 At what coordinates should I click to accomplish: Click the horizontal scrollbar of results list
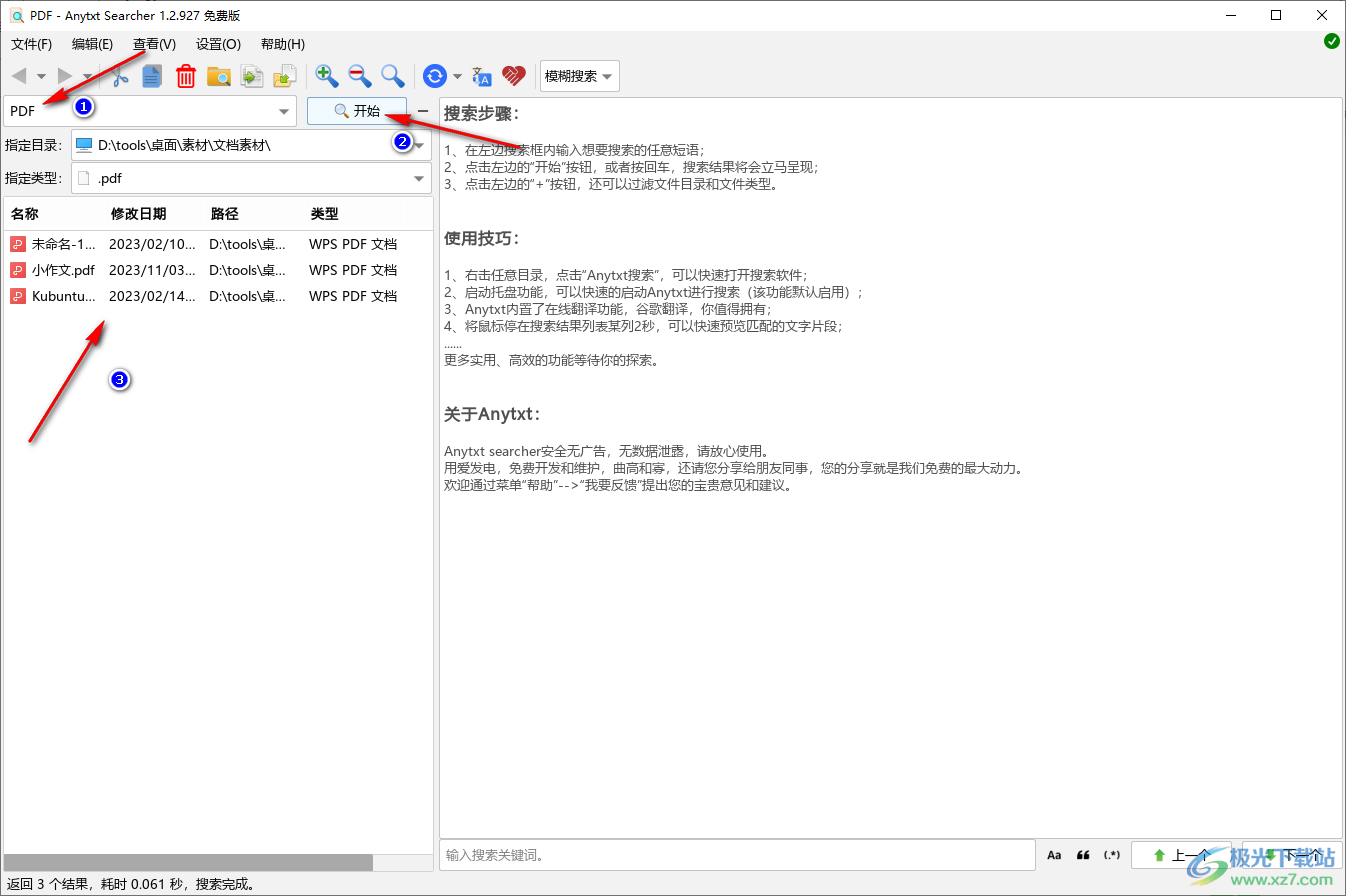[x=188, y=862]
